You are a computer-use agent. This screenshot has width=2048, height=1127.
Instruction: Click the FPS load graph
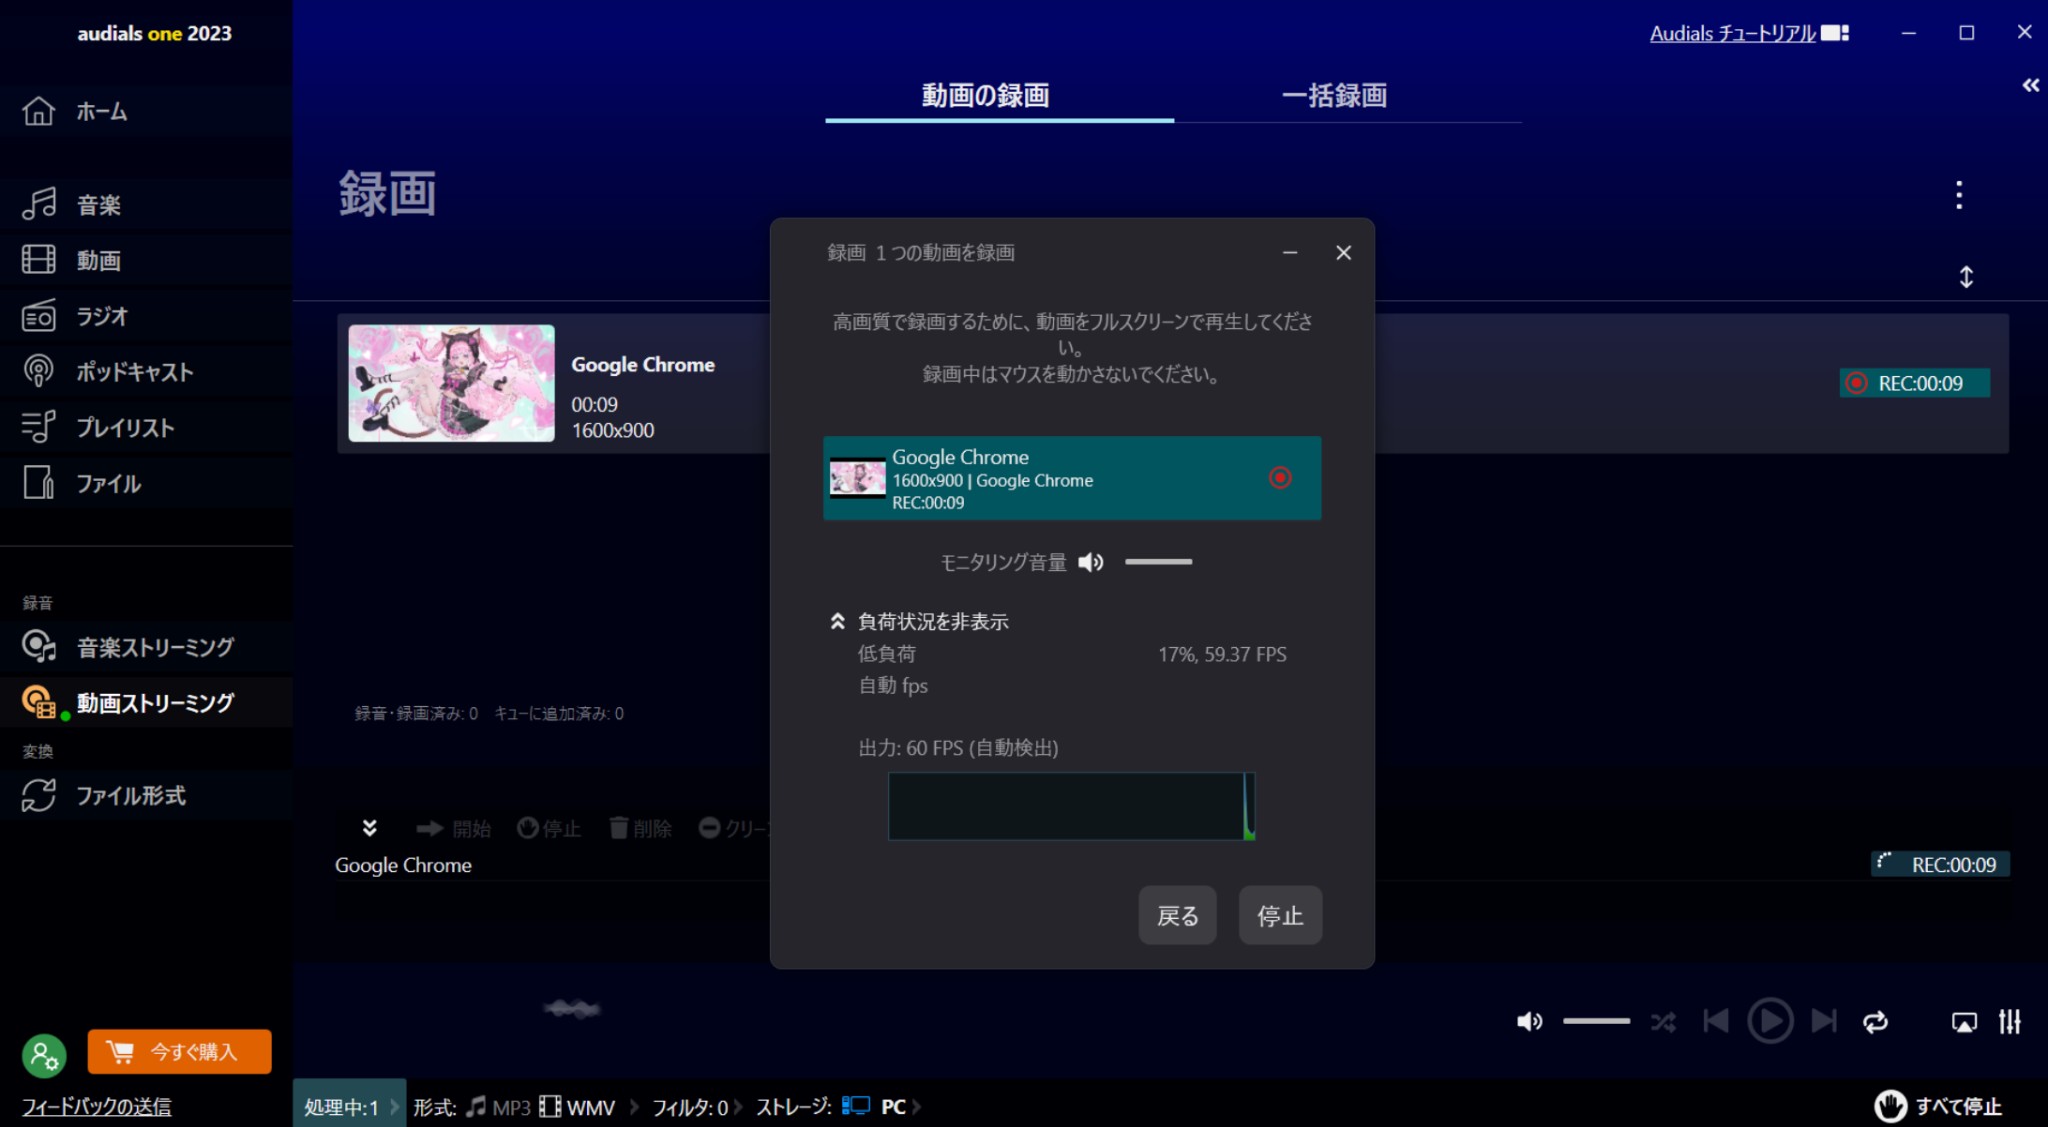click(x=1071, y=806)
